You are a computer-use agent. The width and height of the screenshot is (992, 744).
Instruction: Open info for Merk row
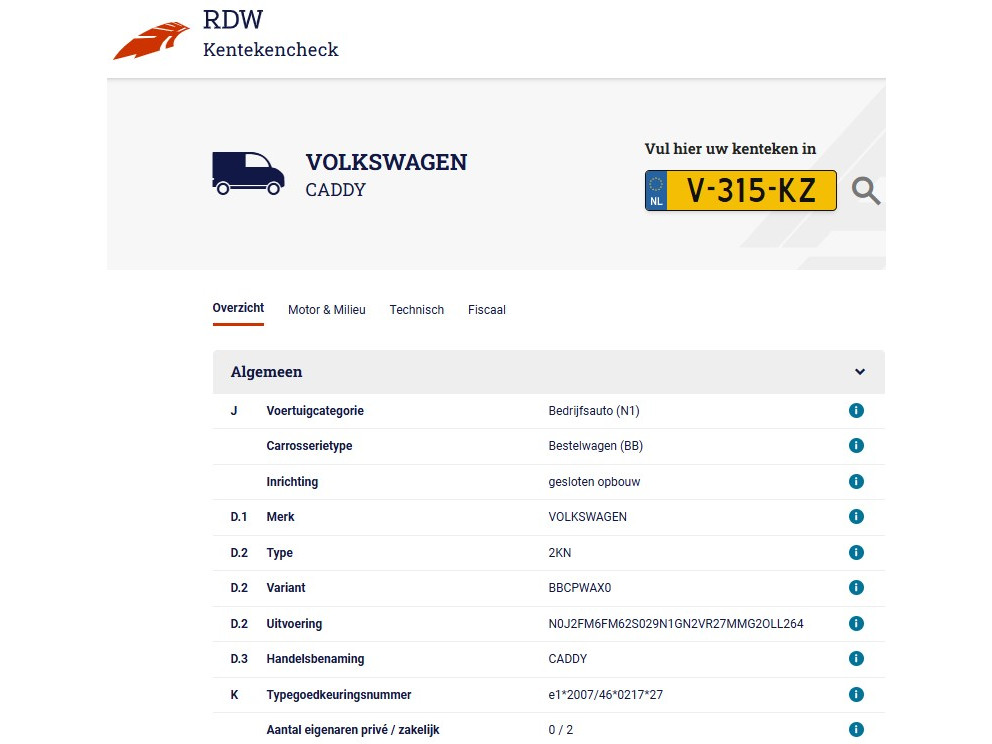click(x=856, y=516)
